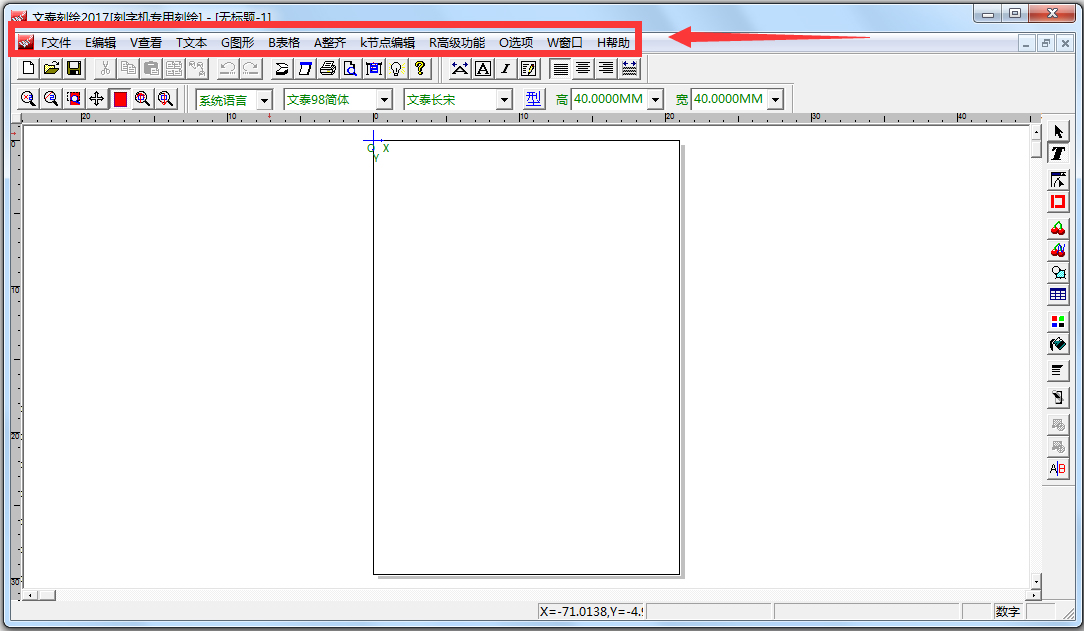The image size is (1084, 631).
Task: Click the italic I icon
Action: coord(506,68)
